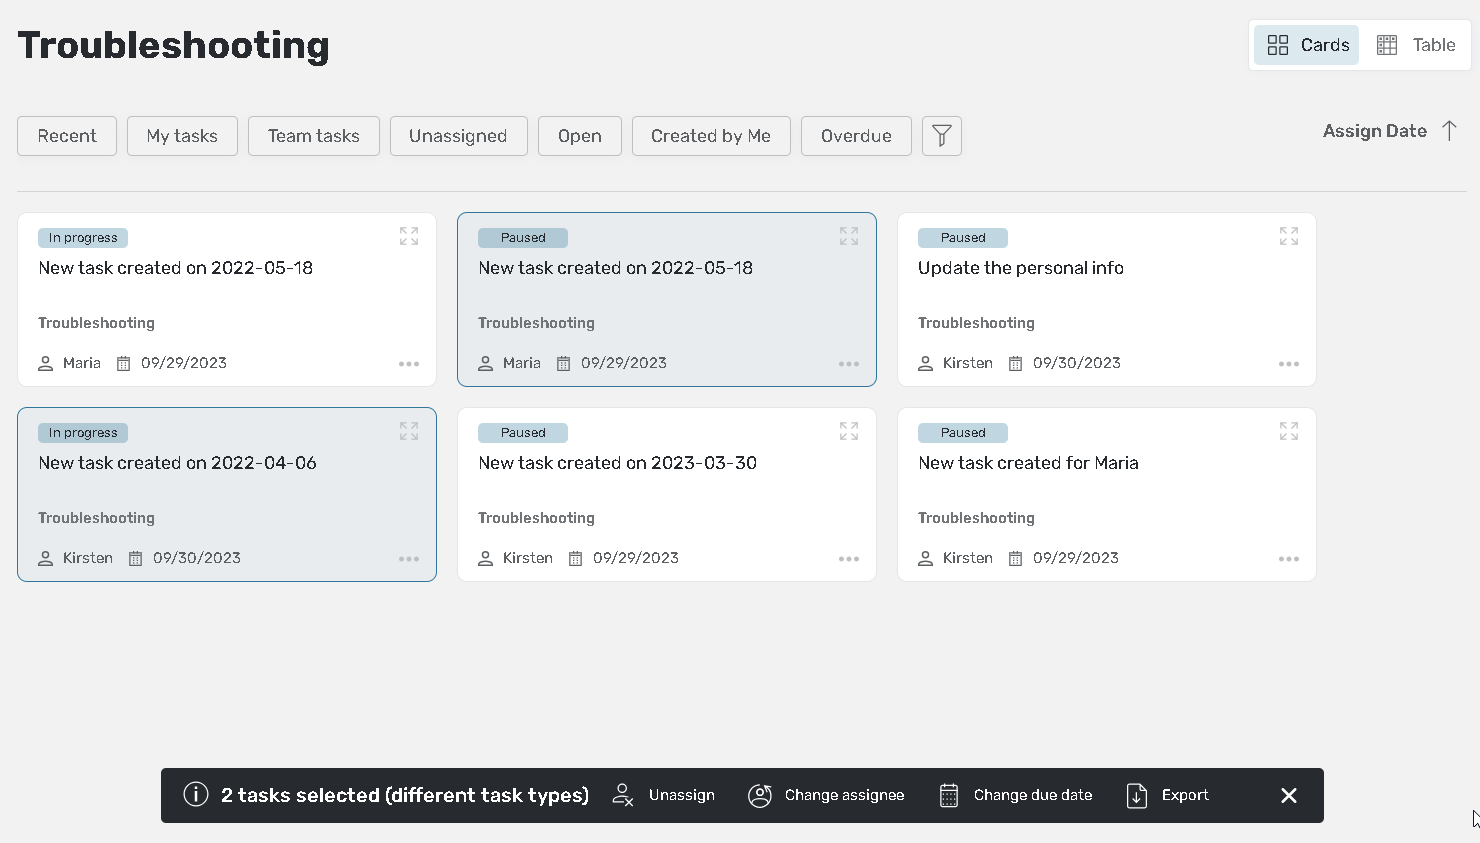This screenshot has width=1480, height=843.
Task: Click Change assignee in selection bar
Action: click(826, 795)
